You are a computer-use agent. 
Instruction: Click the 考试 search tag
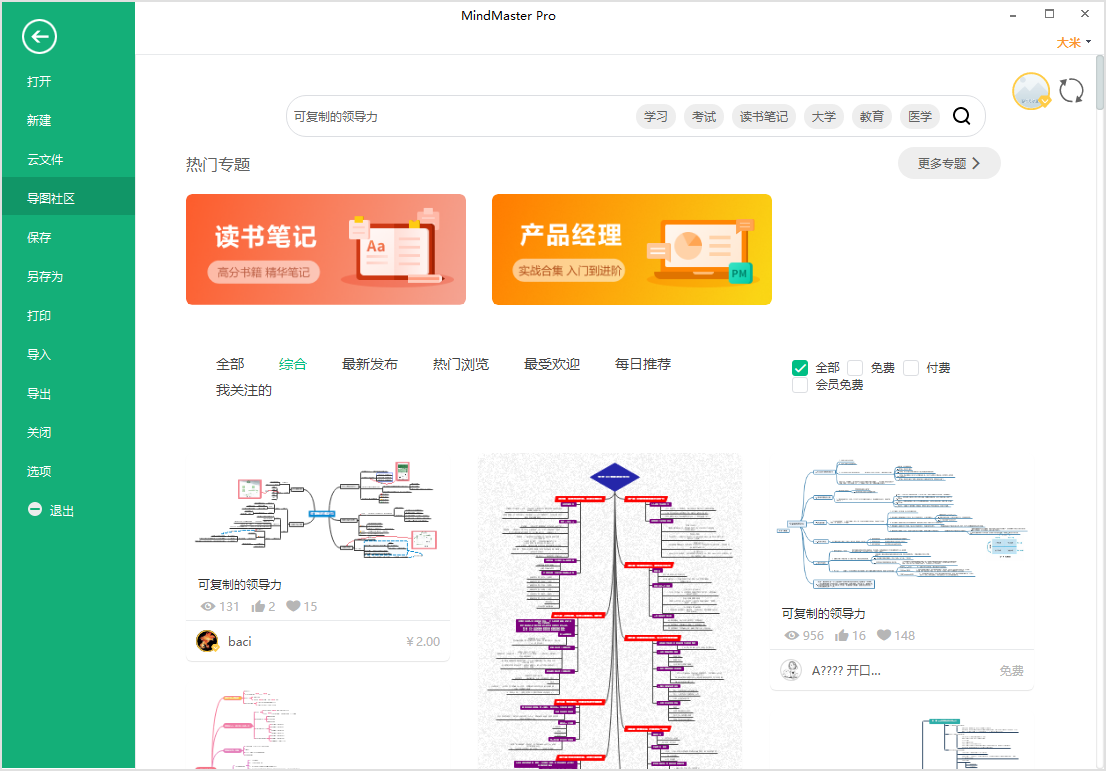[703, 116]
